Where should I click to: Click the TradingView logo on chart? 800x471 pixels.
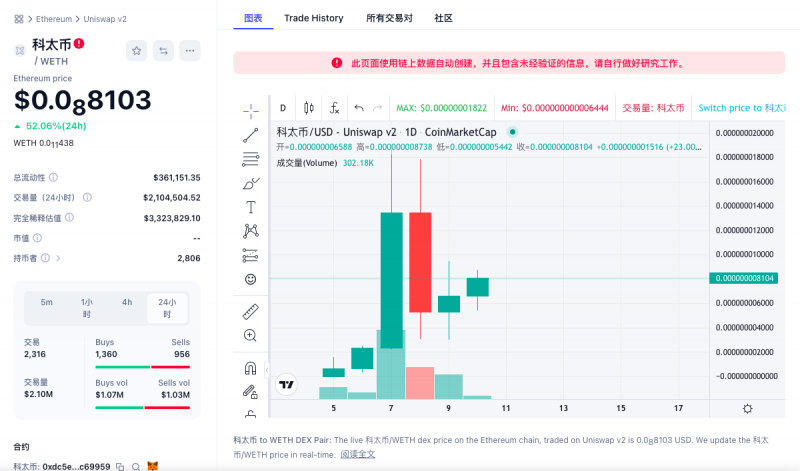(286, 384)
